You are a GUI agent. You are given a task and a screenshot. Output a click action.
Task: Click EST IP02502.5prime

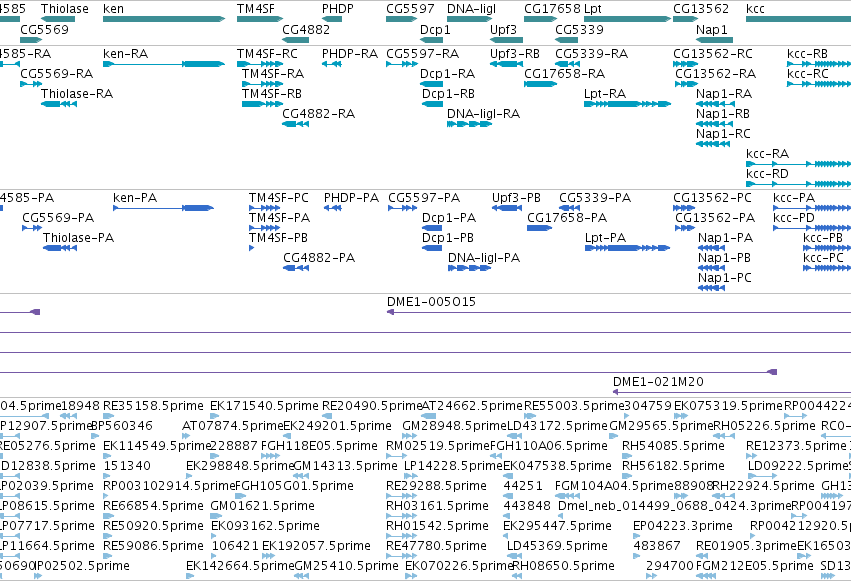pos(82,566)
